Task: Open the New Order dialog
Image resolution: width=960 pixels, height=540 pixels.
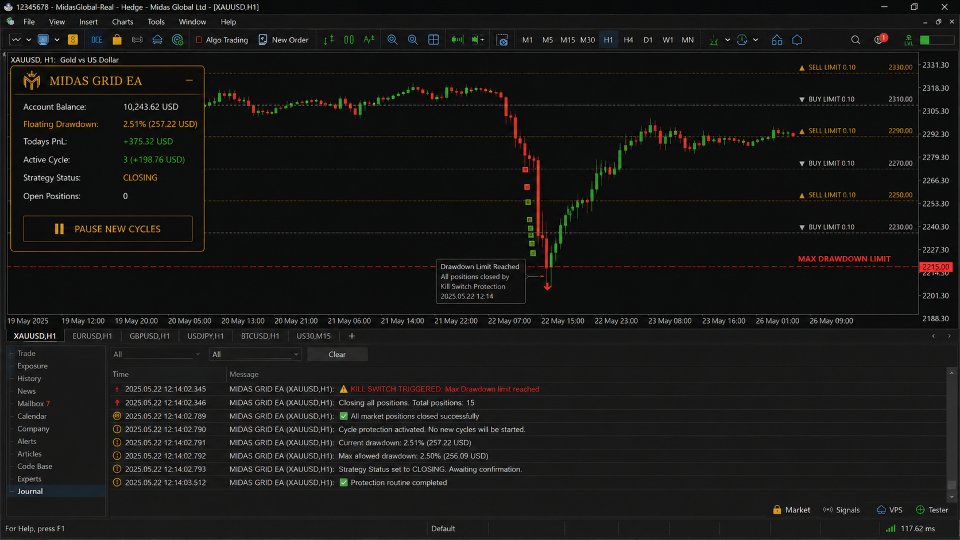Action: pyautogui.click(x=283, y=40)
